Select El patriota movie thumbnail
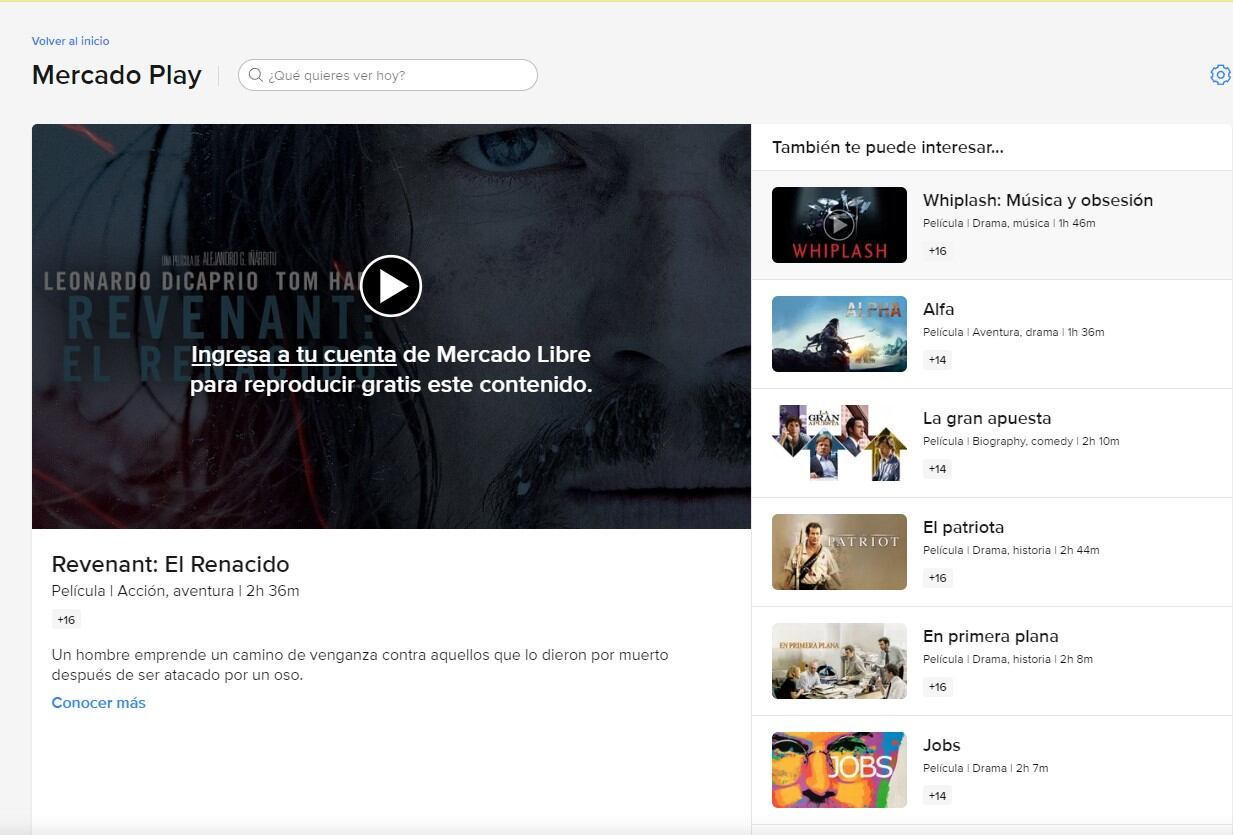 pos(839,552)
